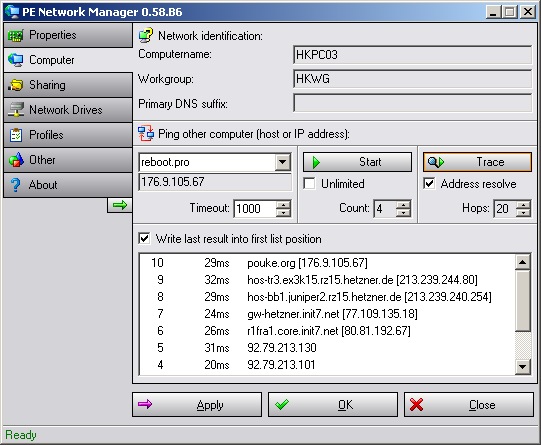Click the green arrow expand button
Screen dimensions: 541x445
coord(120,206)
